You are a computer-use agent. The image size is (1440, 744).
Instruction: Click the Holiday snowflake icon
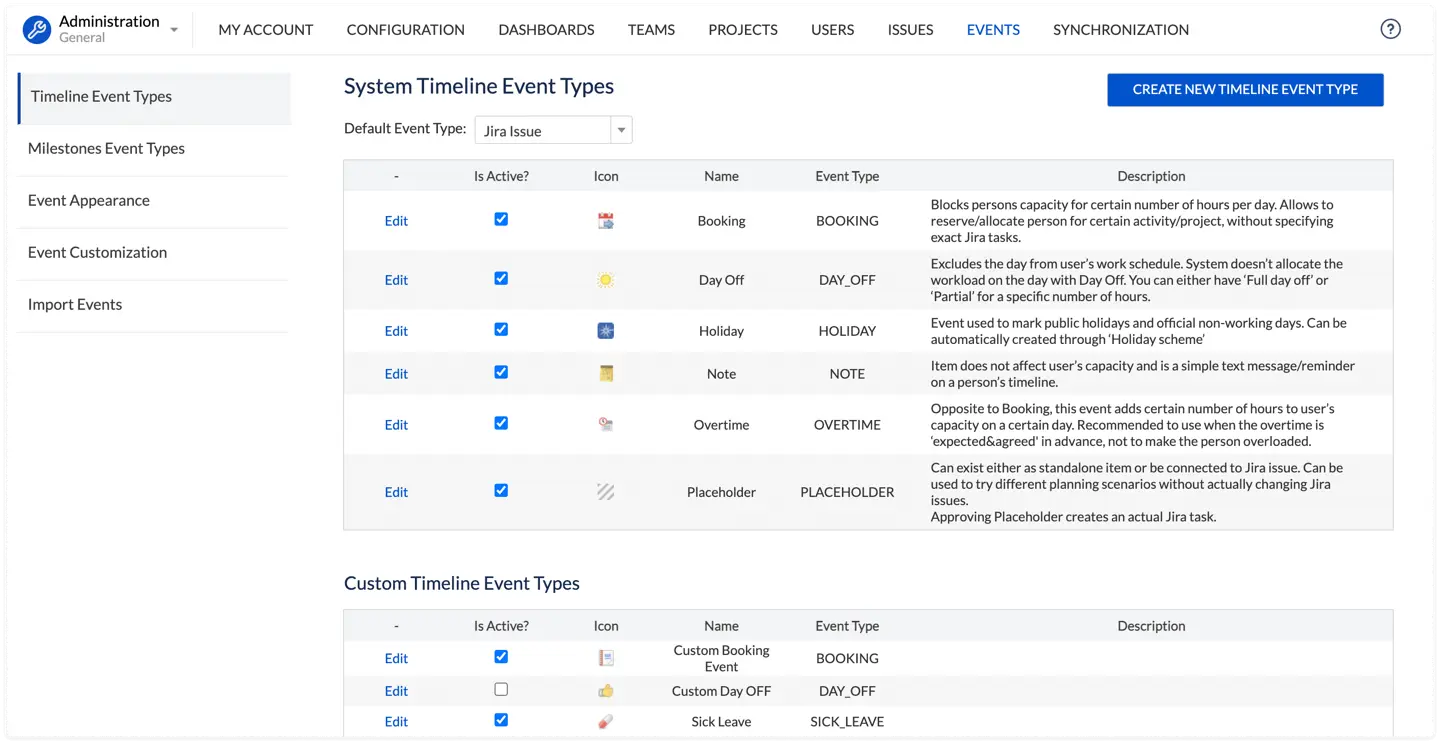[605, 331]
